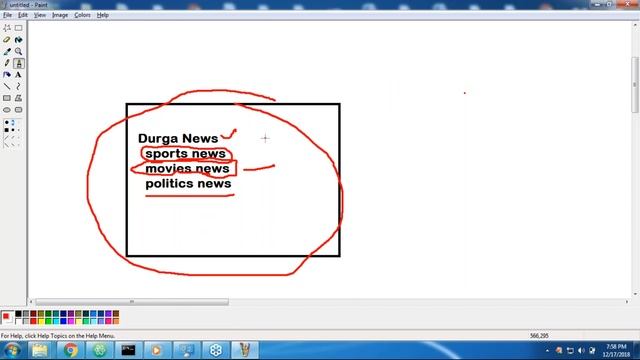
Task: Open the volume control in system tray
Action: coord(581,351)
